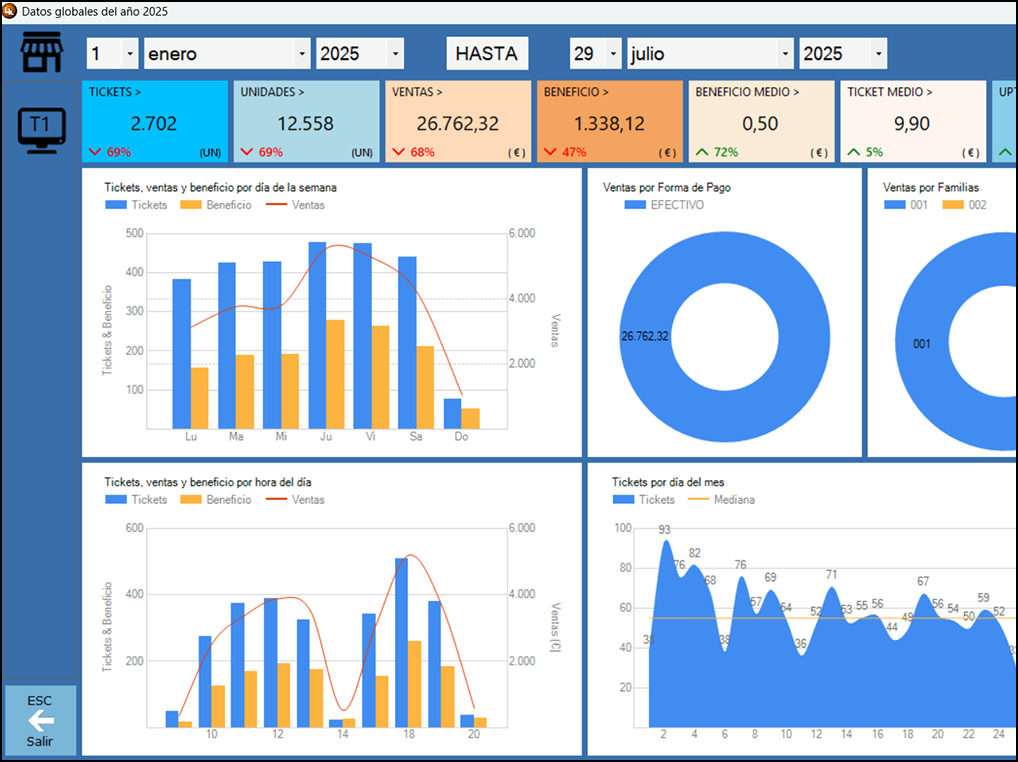
Task: Click the store shop icon in sidebar
Action: click(x=41, y=53)
